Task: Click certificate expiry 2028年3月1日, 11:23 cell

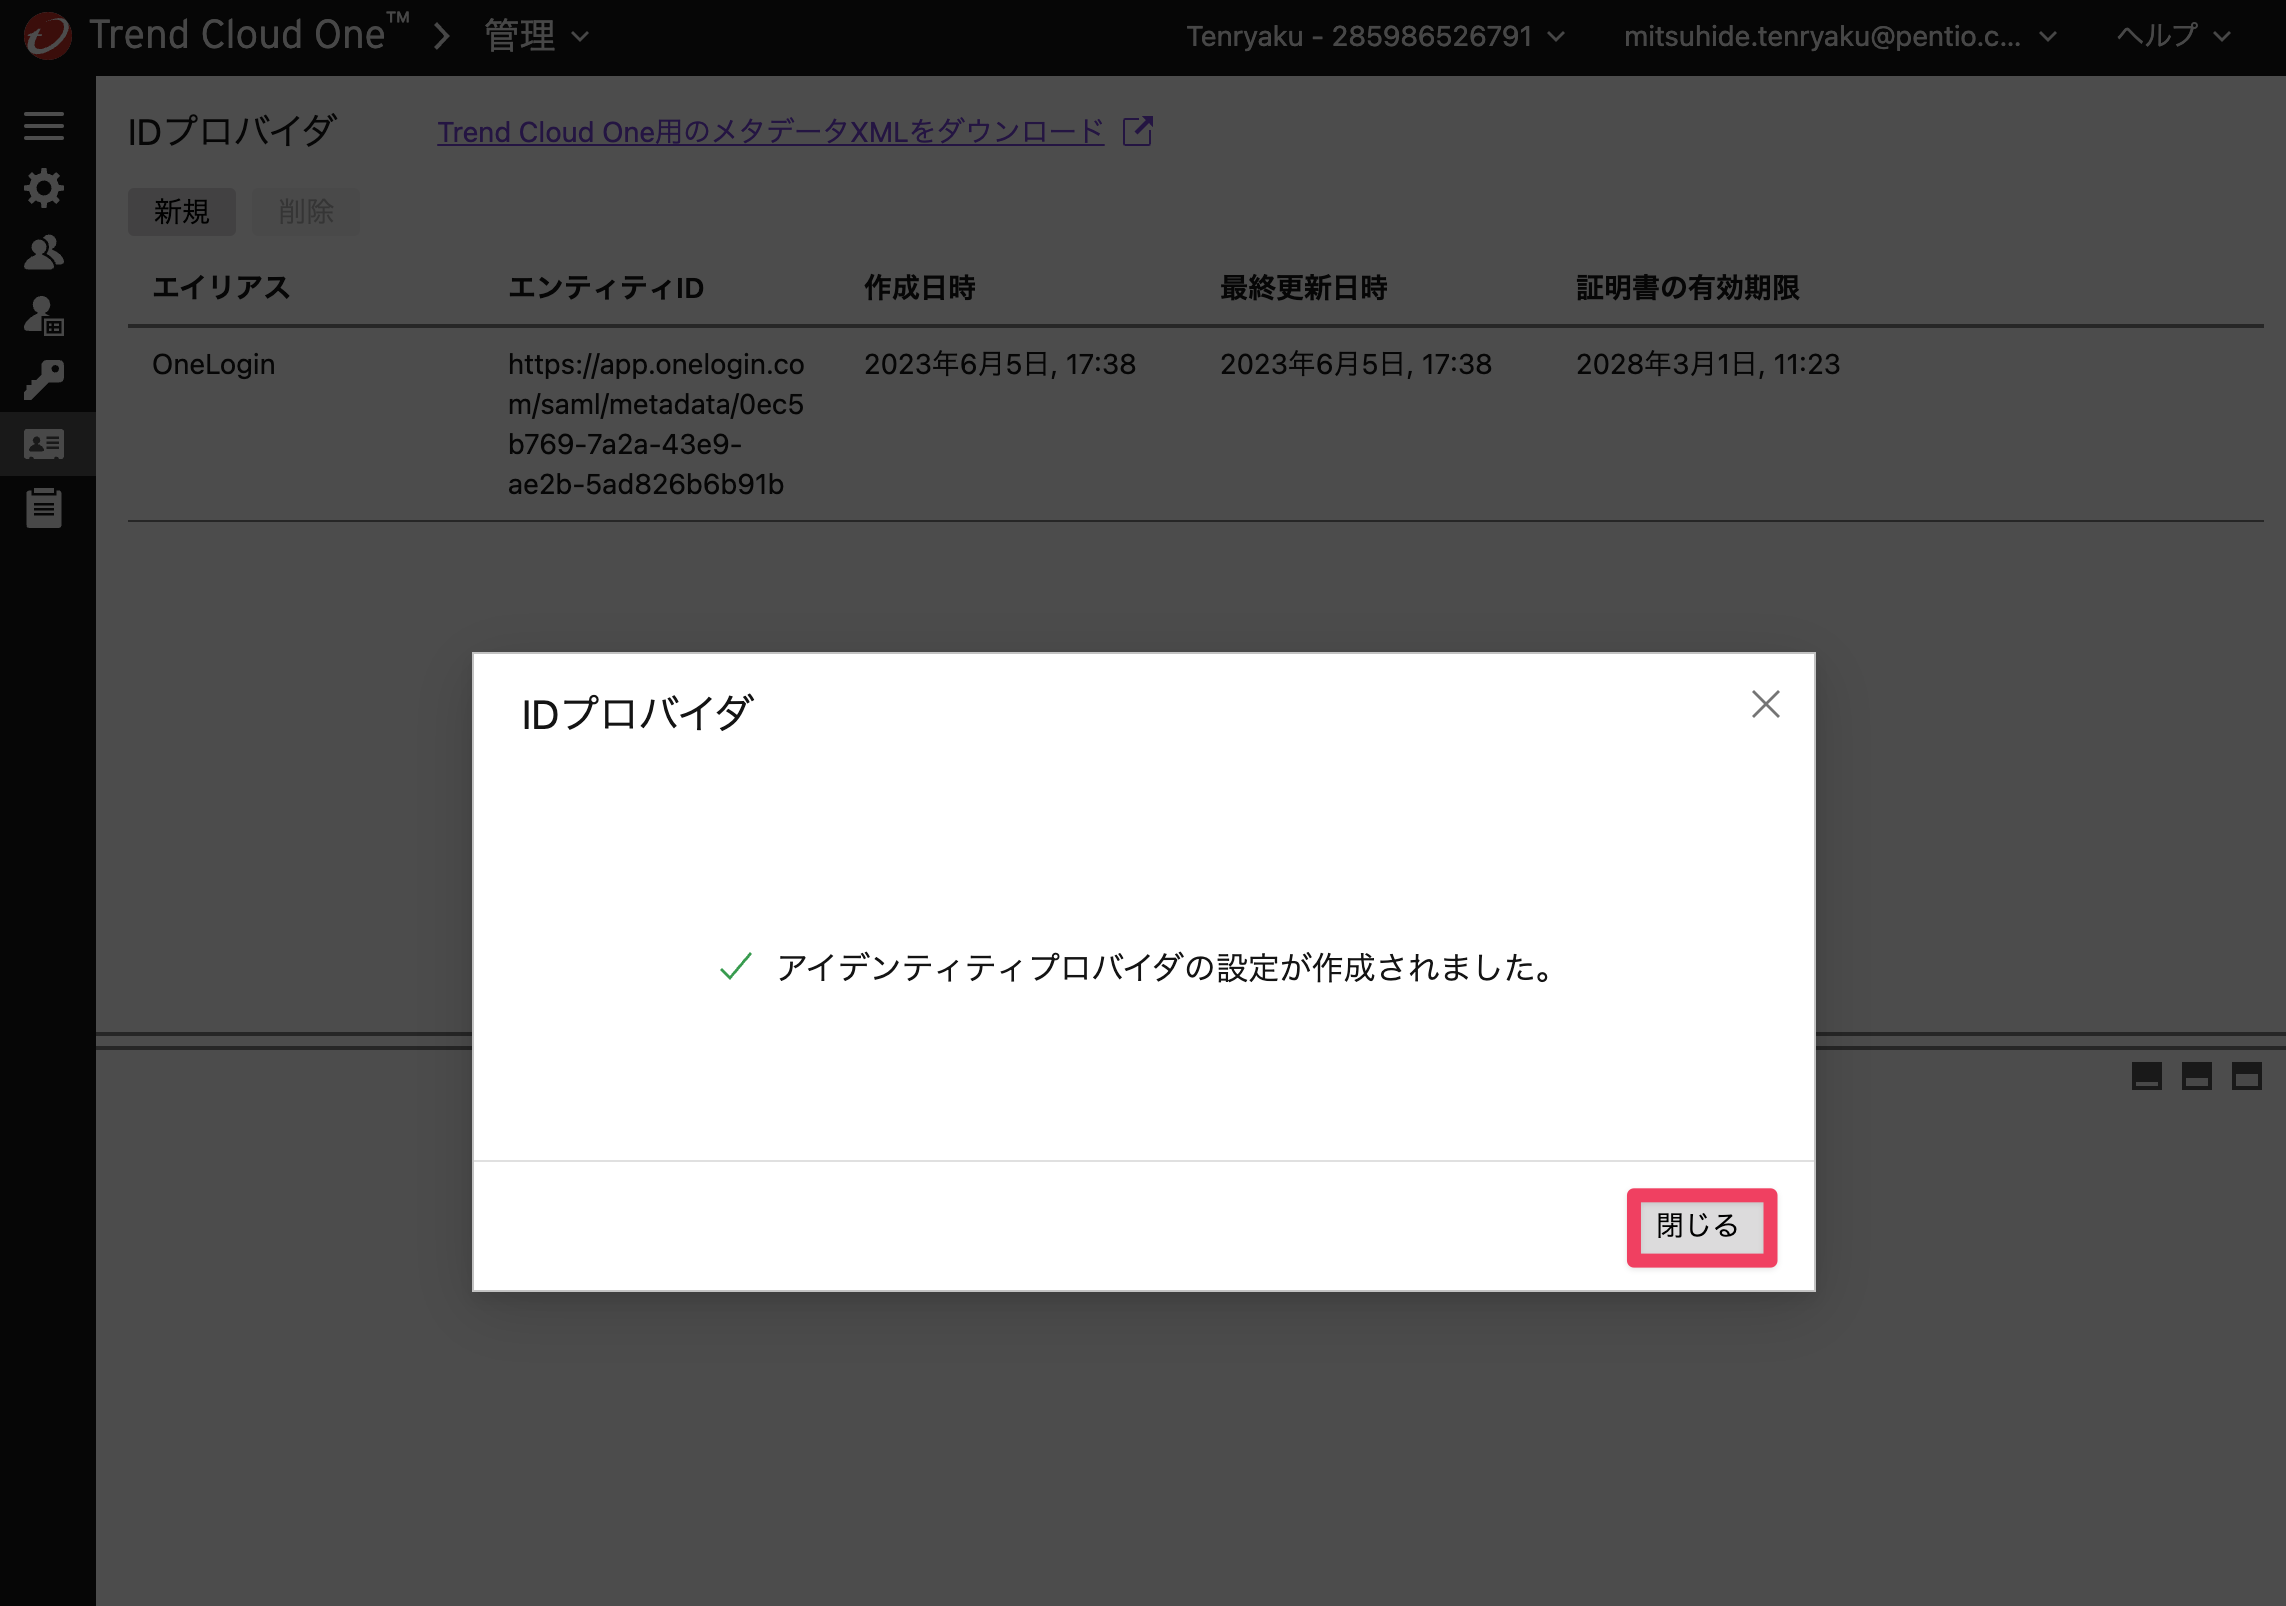Action: (1708, 364)
